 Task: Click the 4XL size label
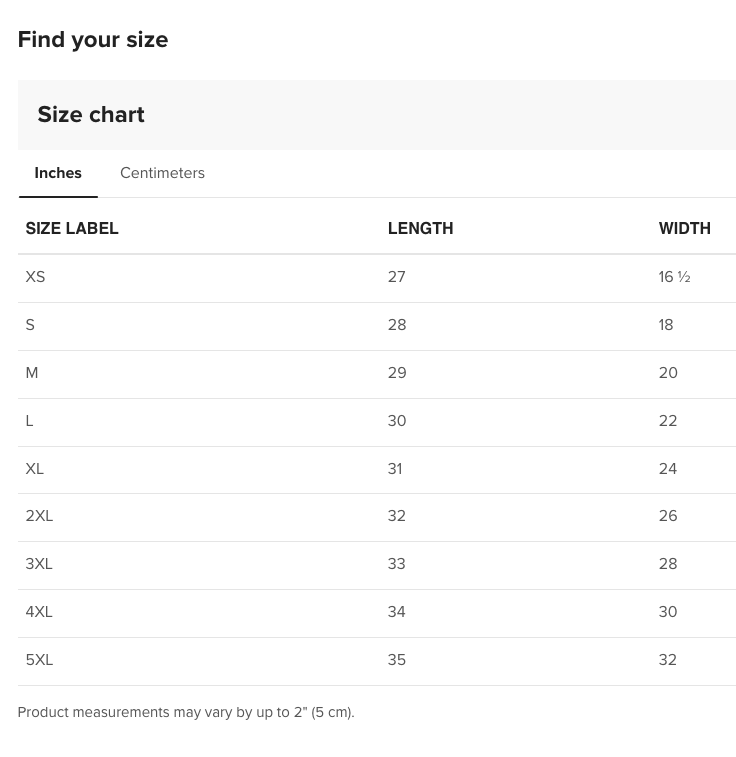click(x=39, y=612)
